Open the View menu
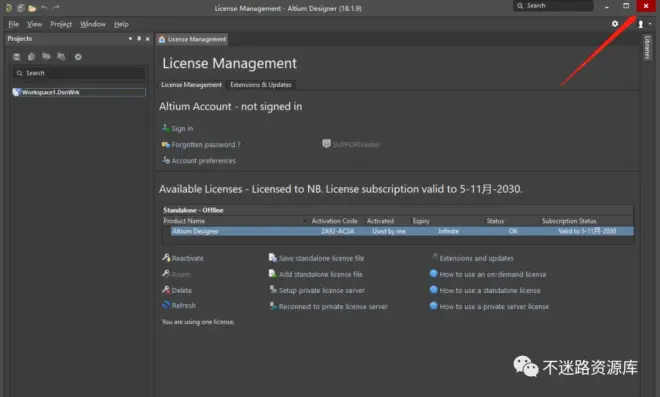 [34, 24]
